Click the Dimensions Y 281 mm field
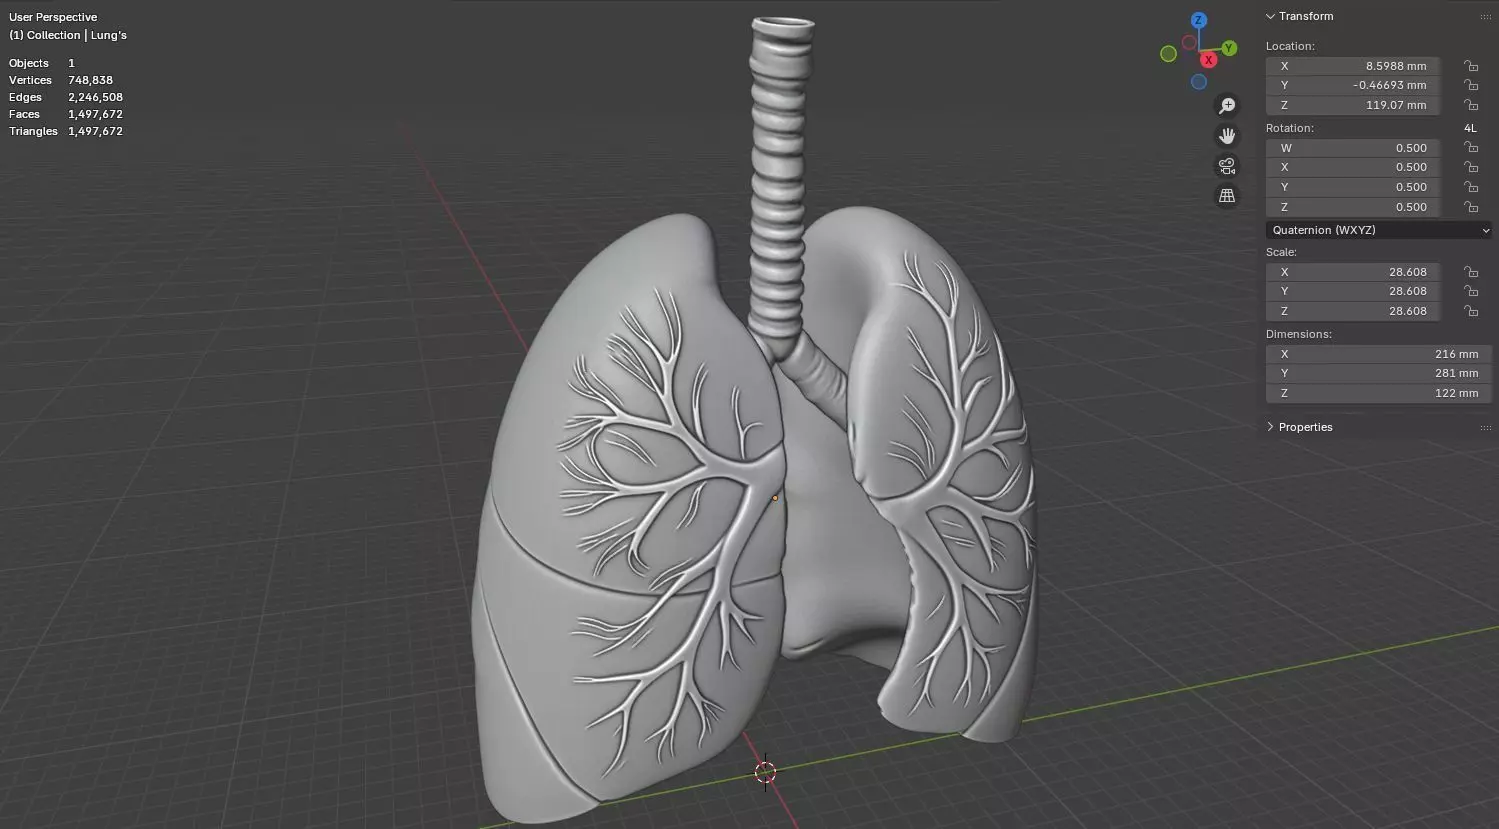This screenshot has height=829, width=1499. pyautogui.click(x=1379, y=373)
